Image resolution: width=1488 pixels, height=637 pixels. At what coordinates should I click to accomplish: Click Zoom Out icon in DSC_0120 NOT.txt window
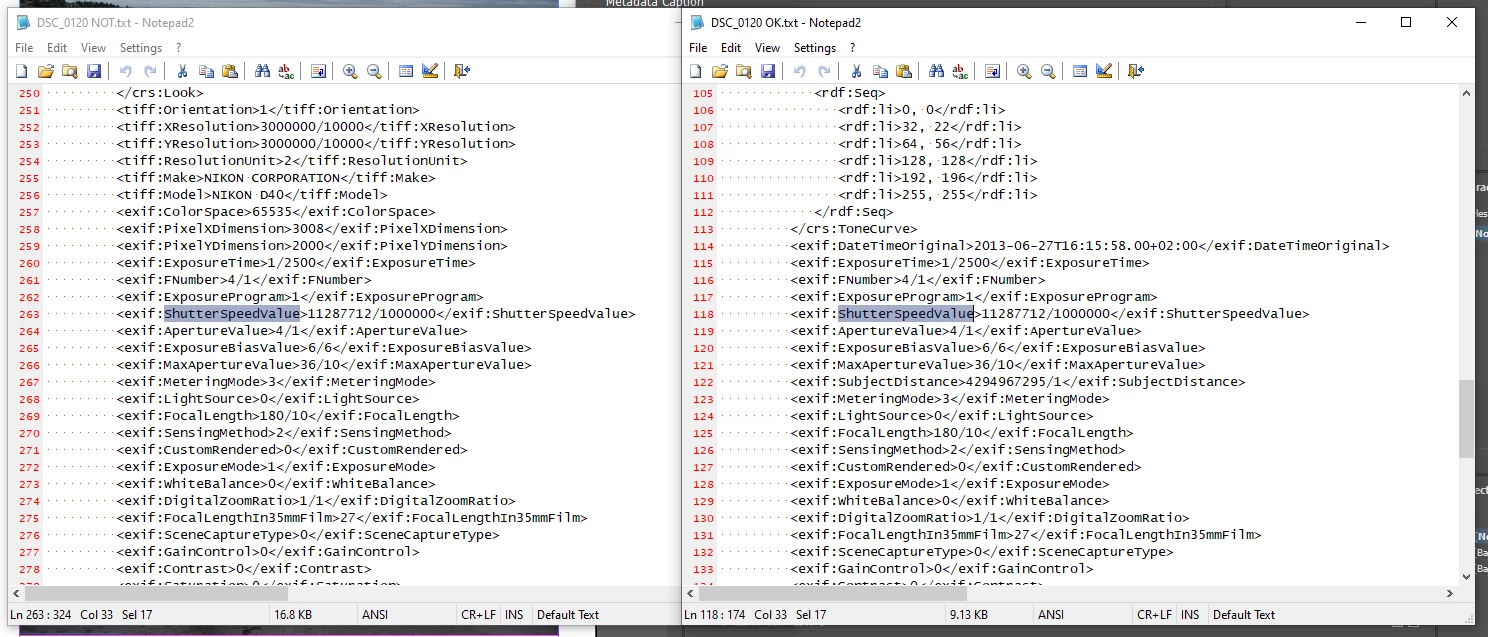[x=374, y=71]
